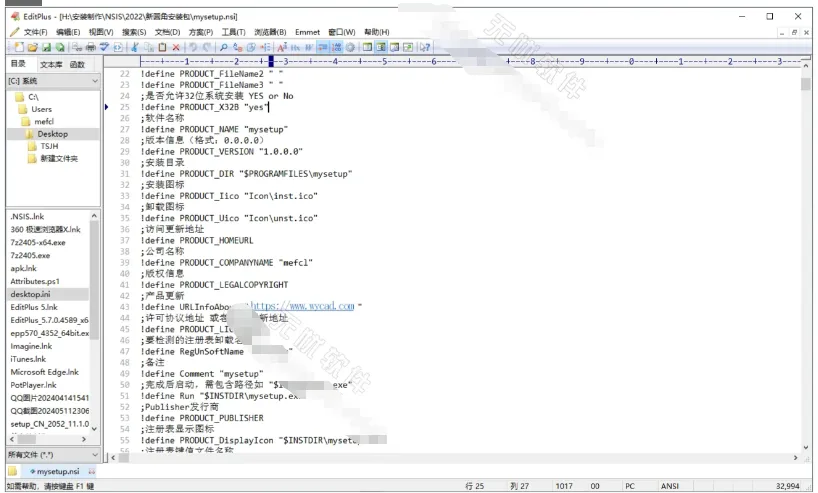Toggle the directory window panel icon
818x493 pixels.
368,47
